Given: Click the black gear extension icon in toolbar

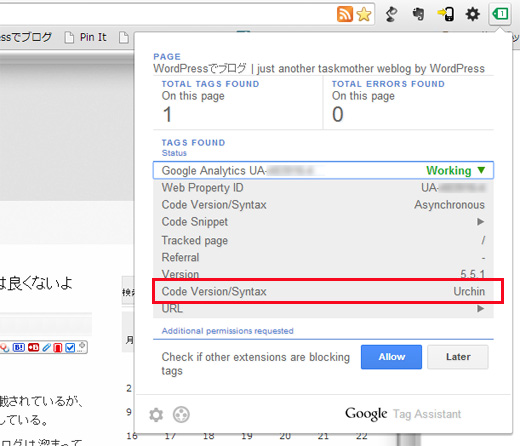Looking at the screenshot, I should [x=473, y=14].
